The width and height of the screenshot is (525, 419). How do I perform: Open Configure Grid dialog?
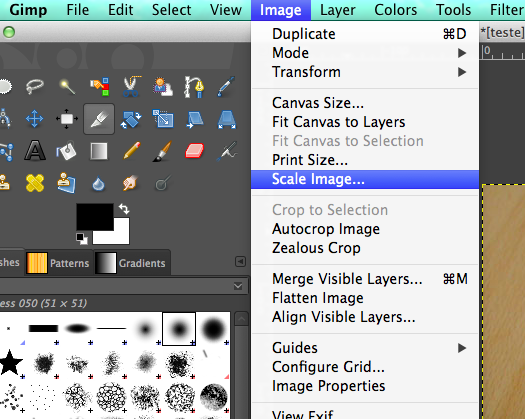pyautogui.click(x=365, y=367)
